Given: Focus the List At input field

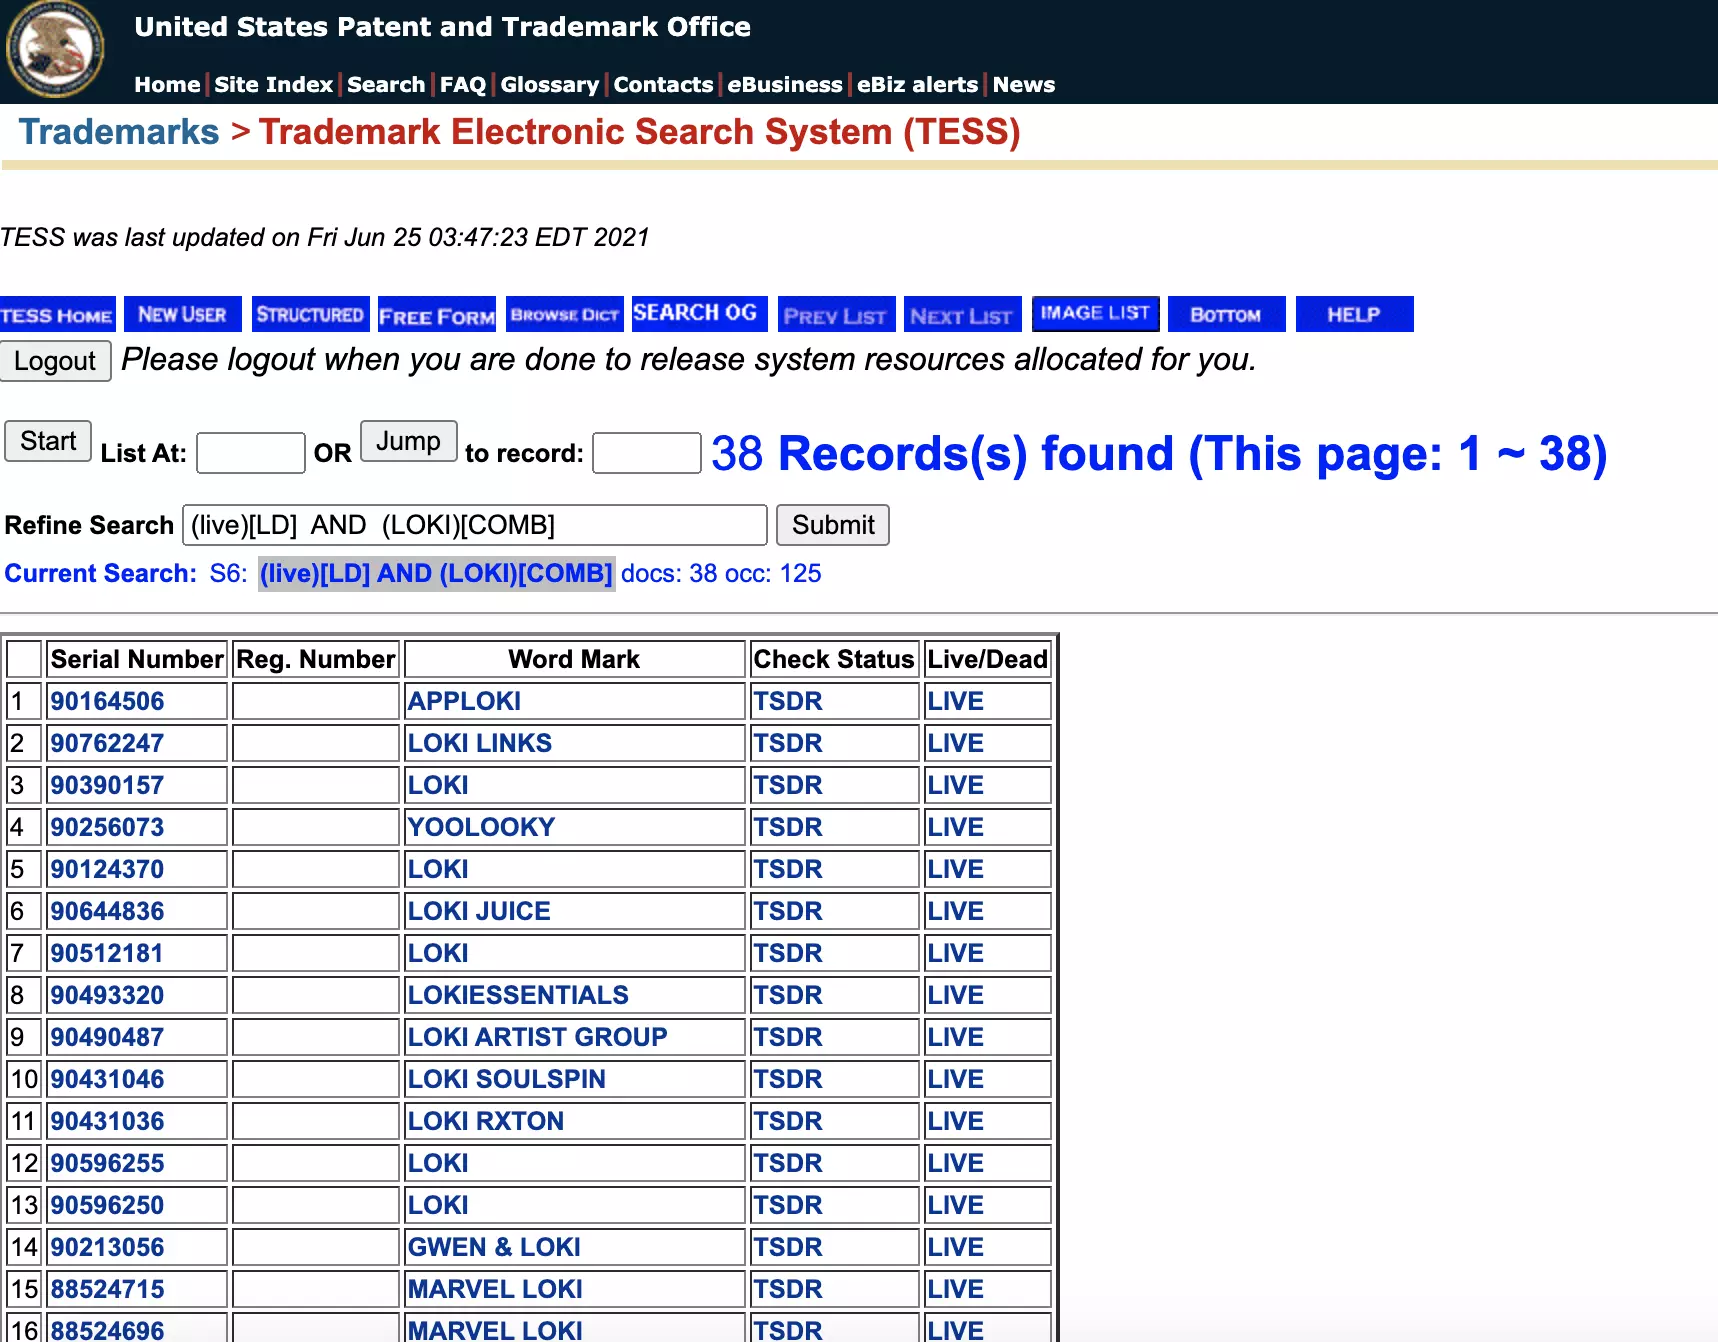Looking at the screenshot, I should [x=251, y=453].
